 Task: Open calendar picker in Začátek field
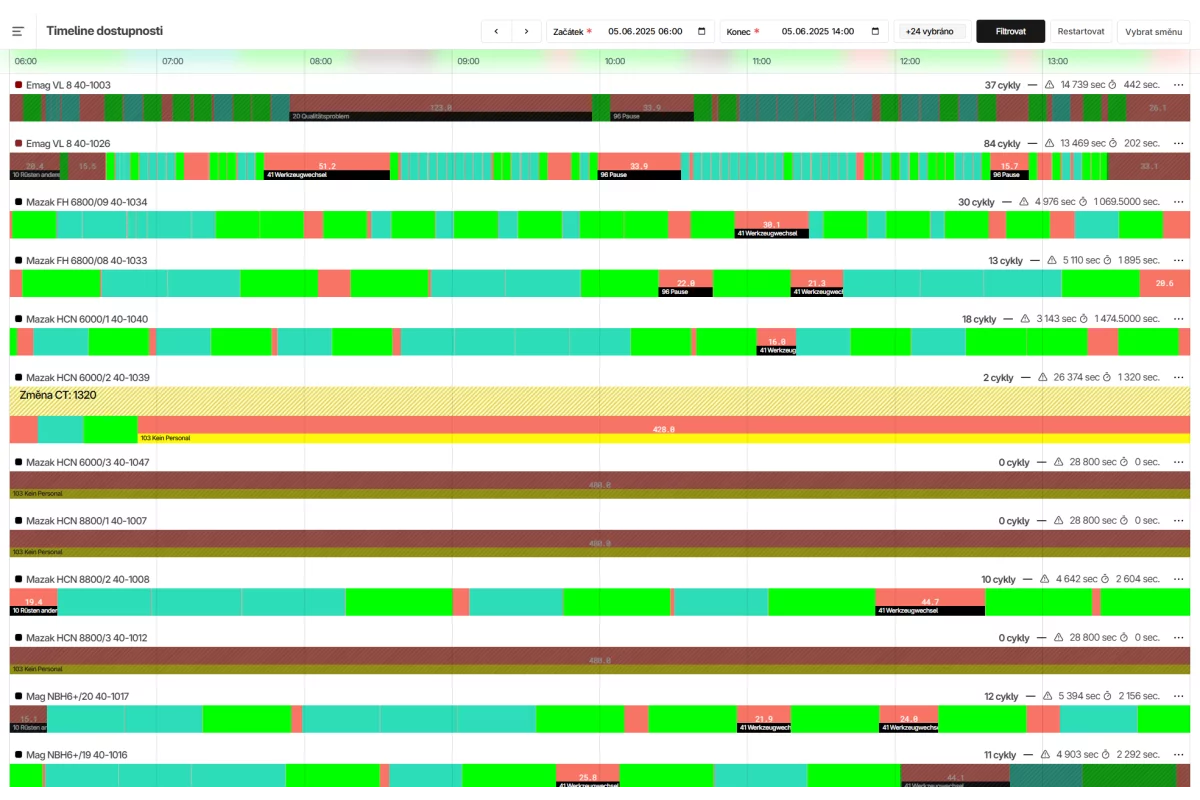[x=701, y=31]
